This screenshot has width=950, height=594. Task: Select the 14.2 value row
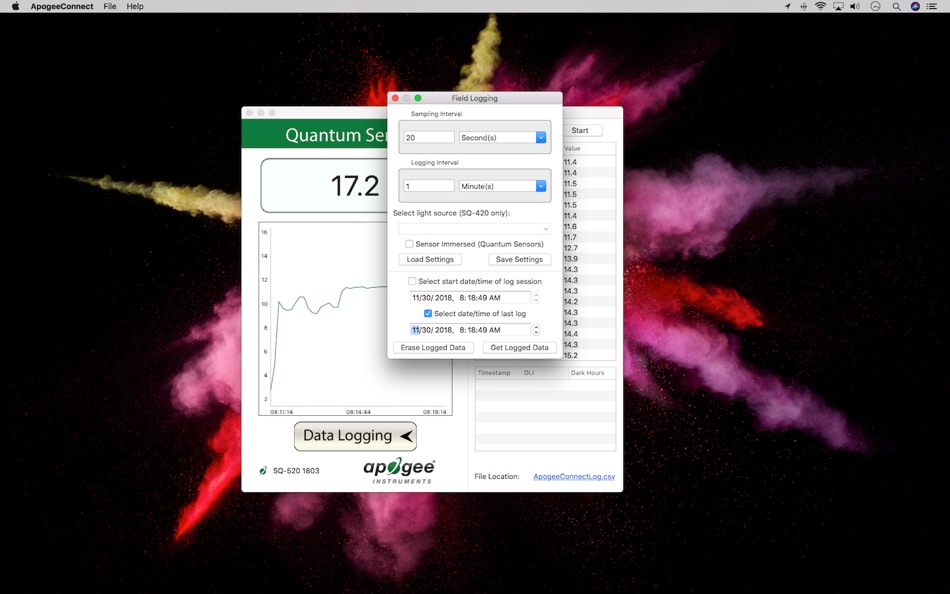tap(589, 302)
